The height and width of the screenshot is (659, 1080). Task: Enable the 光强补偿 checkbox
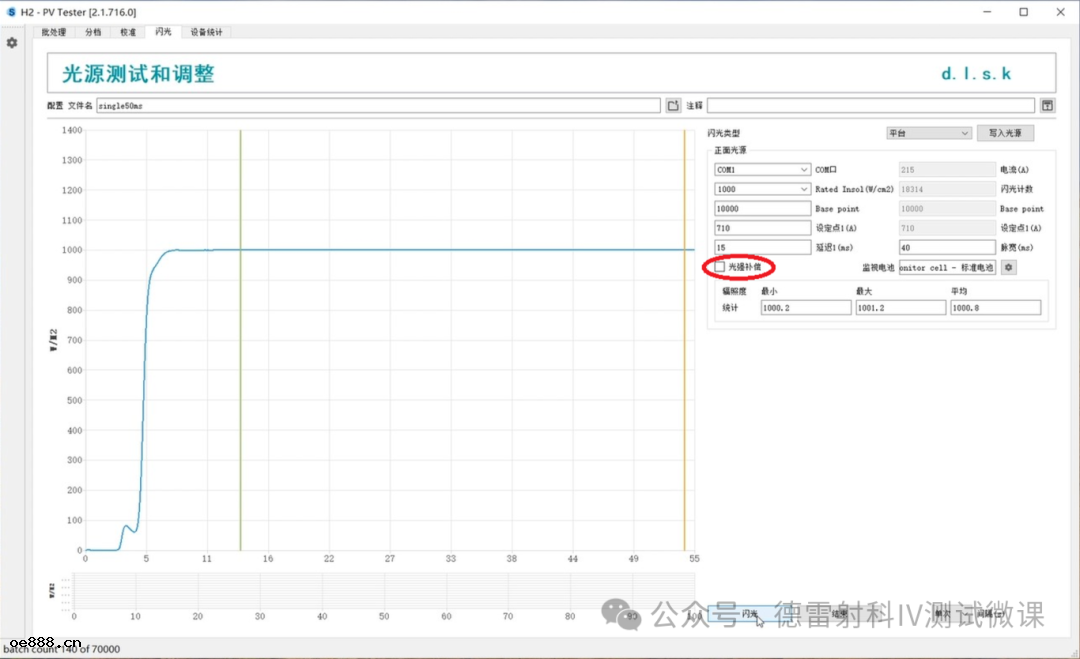pyautogui.click(x=720, y=267)
